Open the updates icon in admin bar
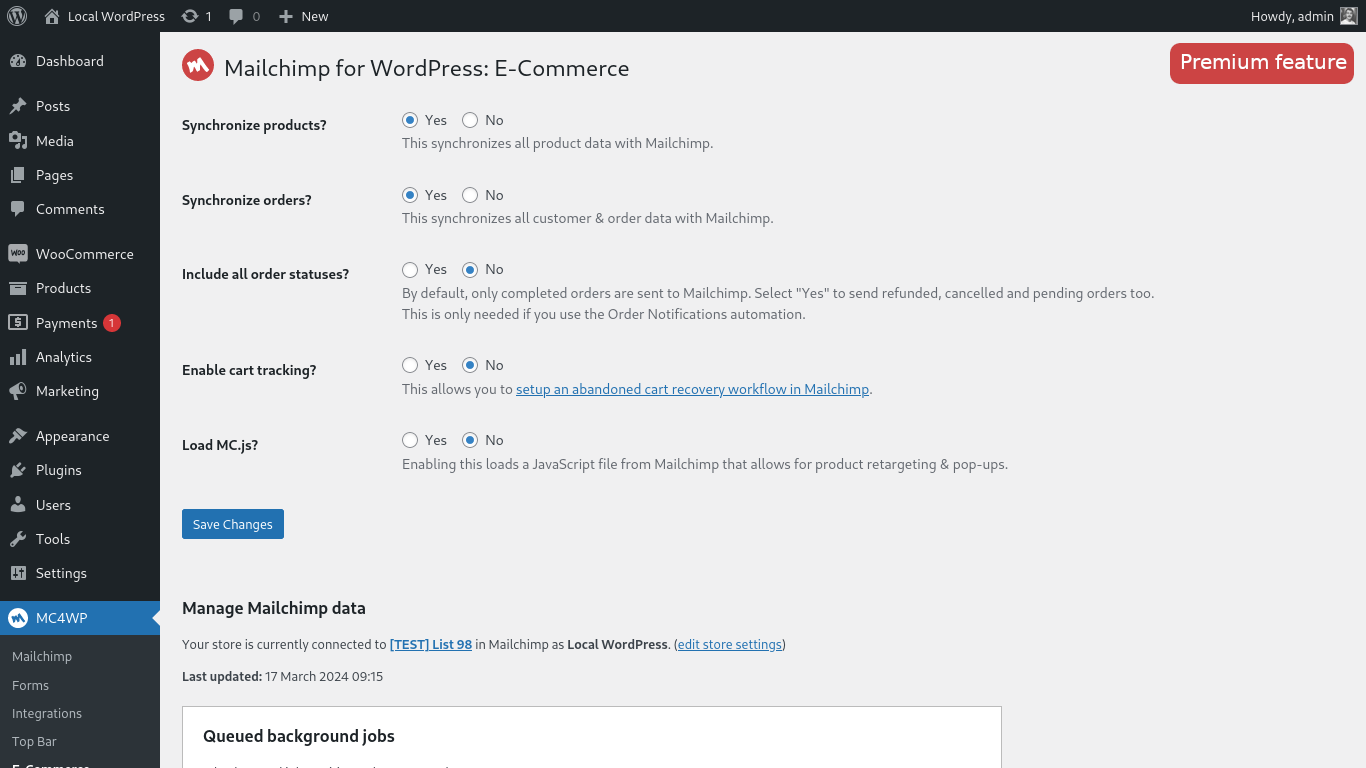Viewport: 1366px width, 768px height. pyautogui.click(x=190, y=16)
